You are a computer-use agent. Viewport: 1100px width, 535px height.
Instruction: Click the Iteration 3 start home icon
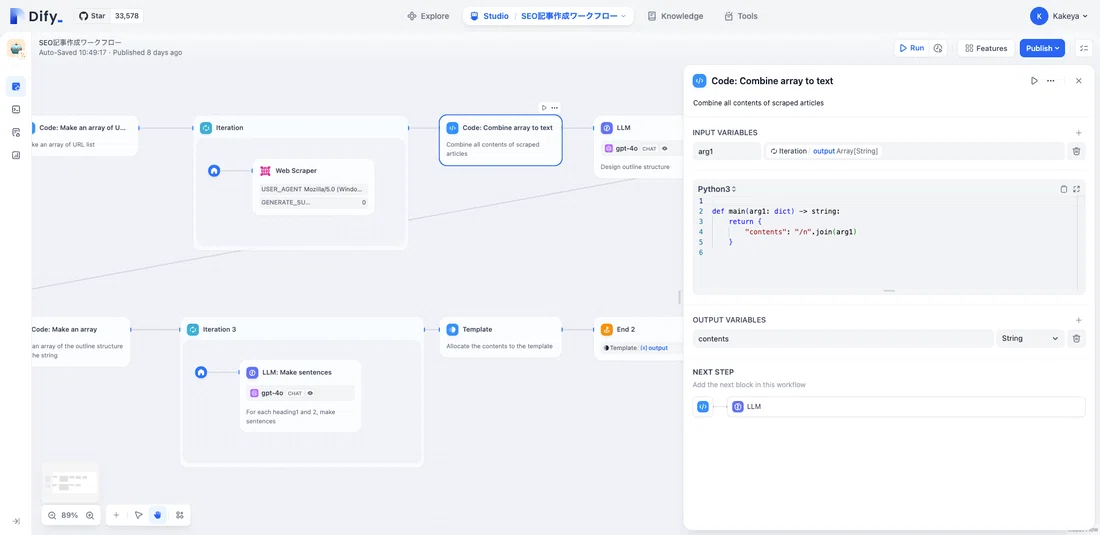point(201,372)
